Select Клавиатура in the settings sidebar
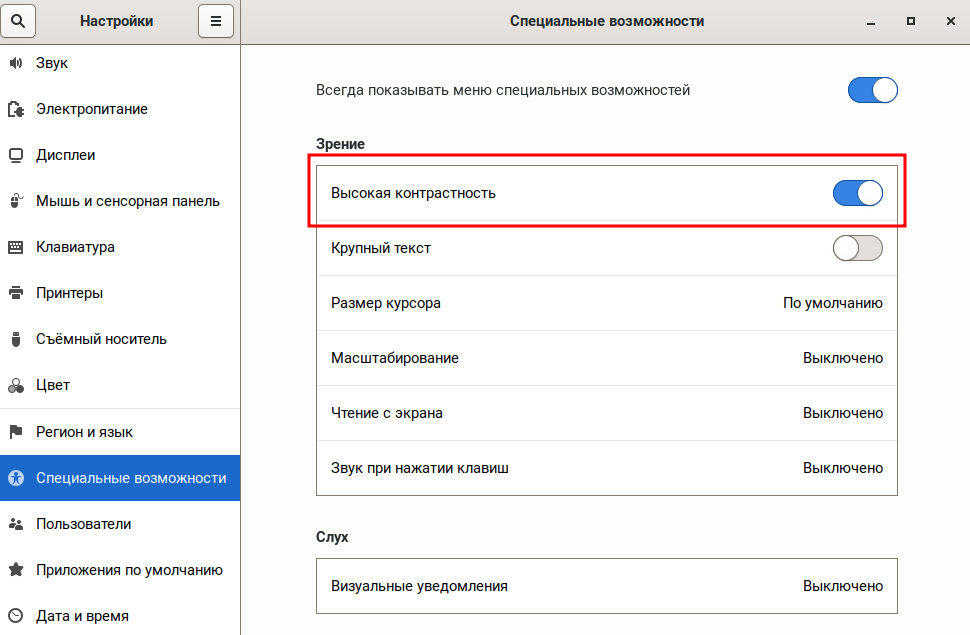The width and height of the screenshot is (970, 635). (75, 247)
